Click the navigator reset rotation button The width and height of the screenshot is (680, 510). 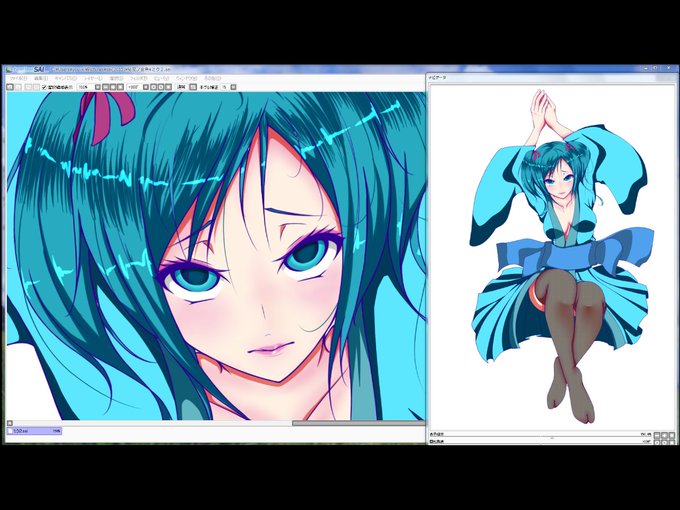click(672, 443)
